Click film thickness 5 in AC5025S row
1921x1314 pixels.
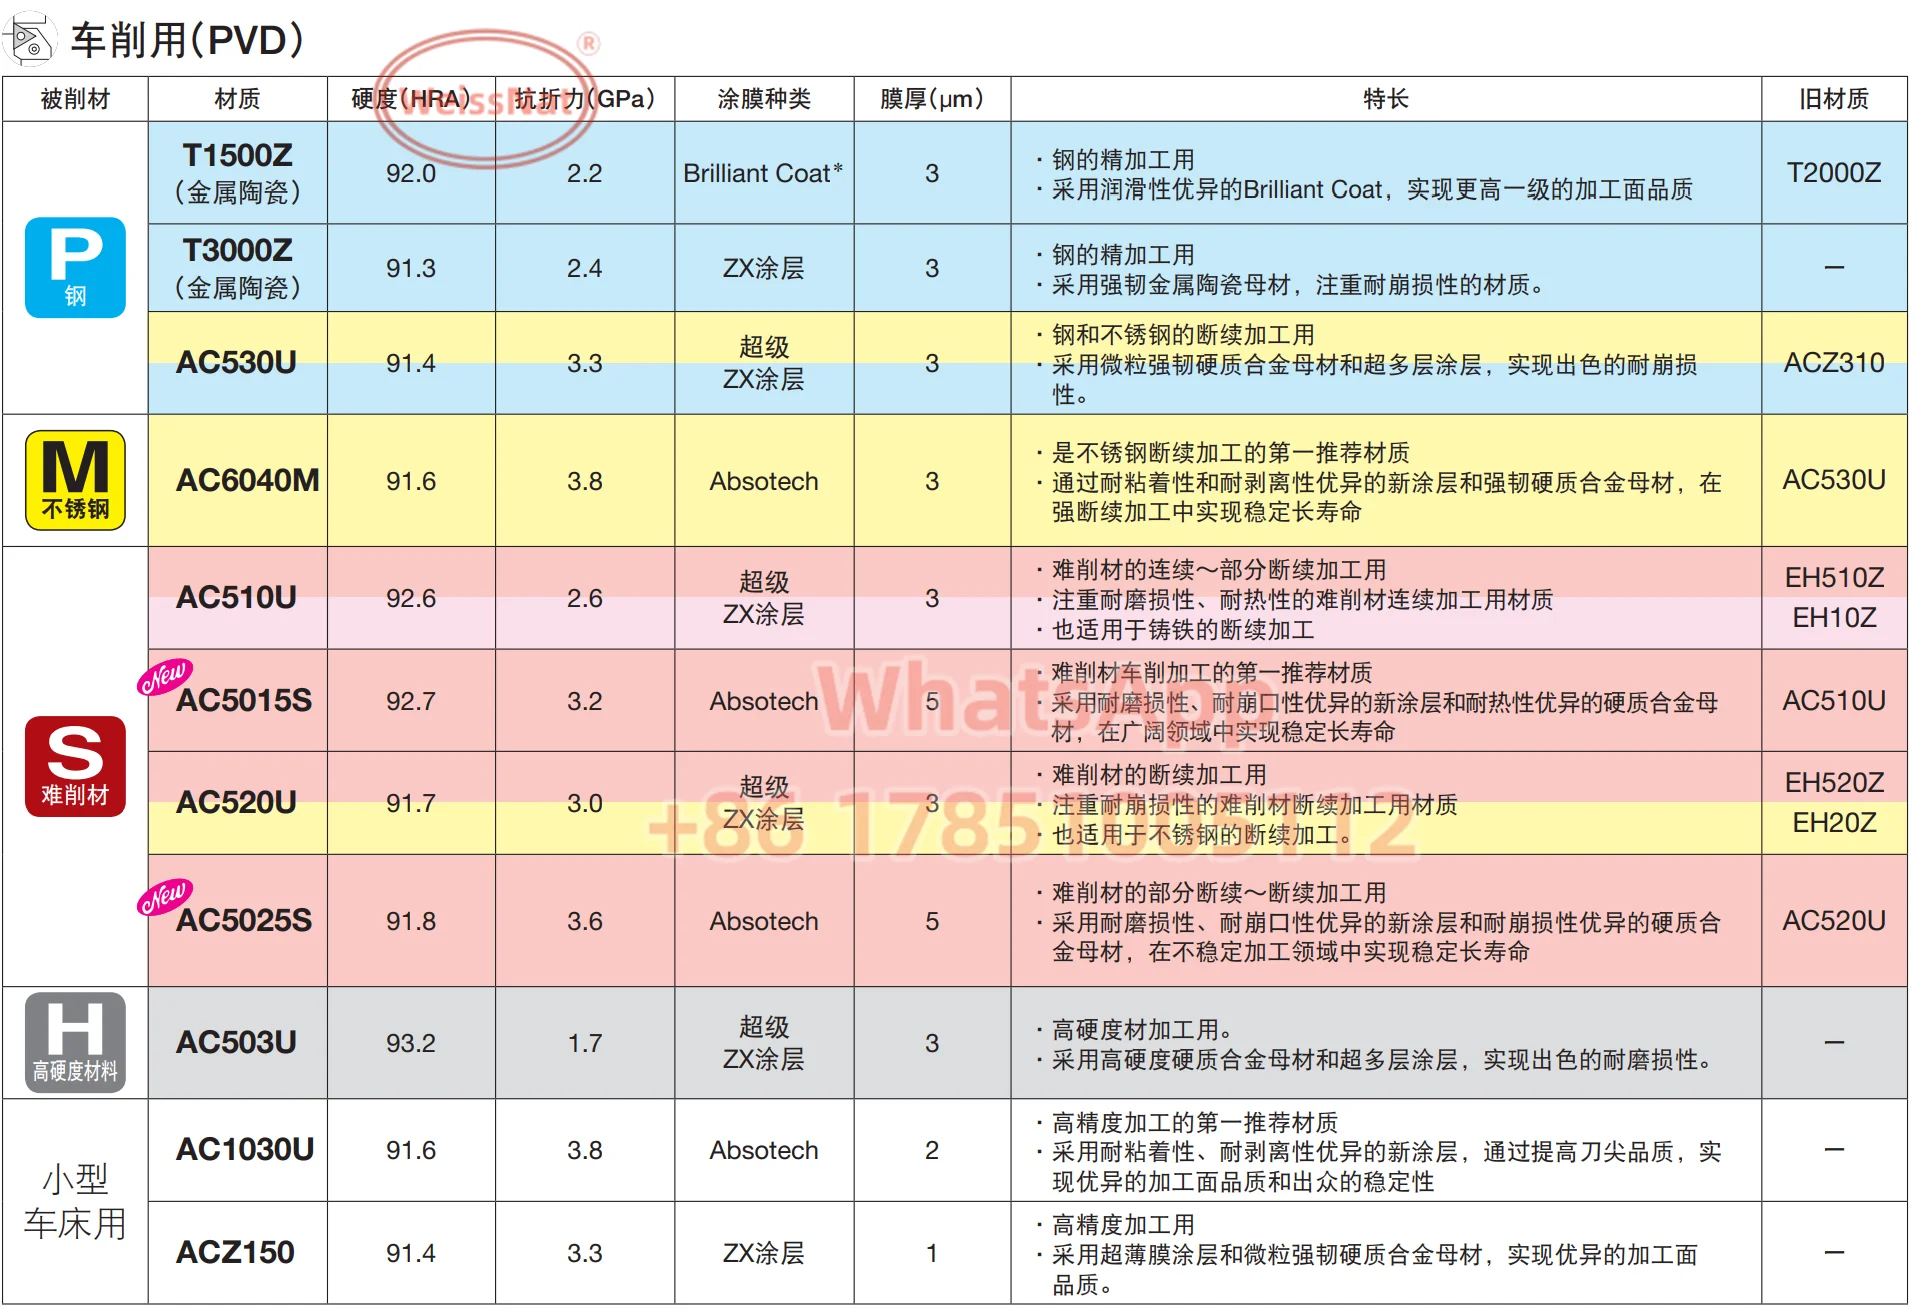click(x=932, y=921)
